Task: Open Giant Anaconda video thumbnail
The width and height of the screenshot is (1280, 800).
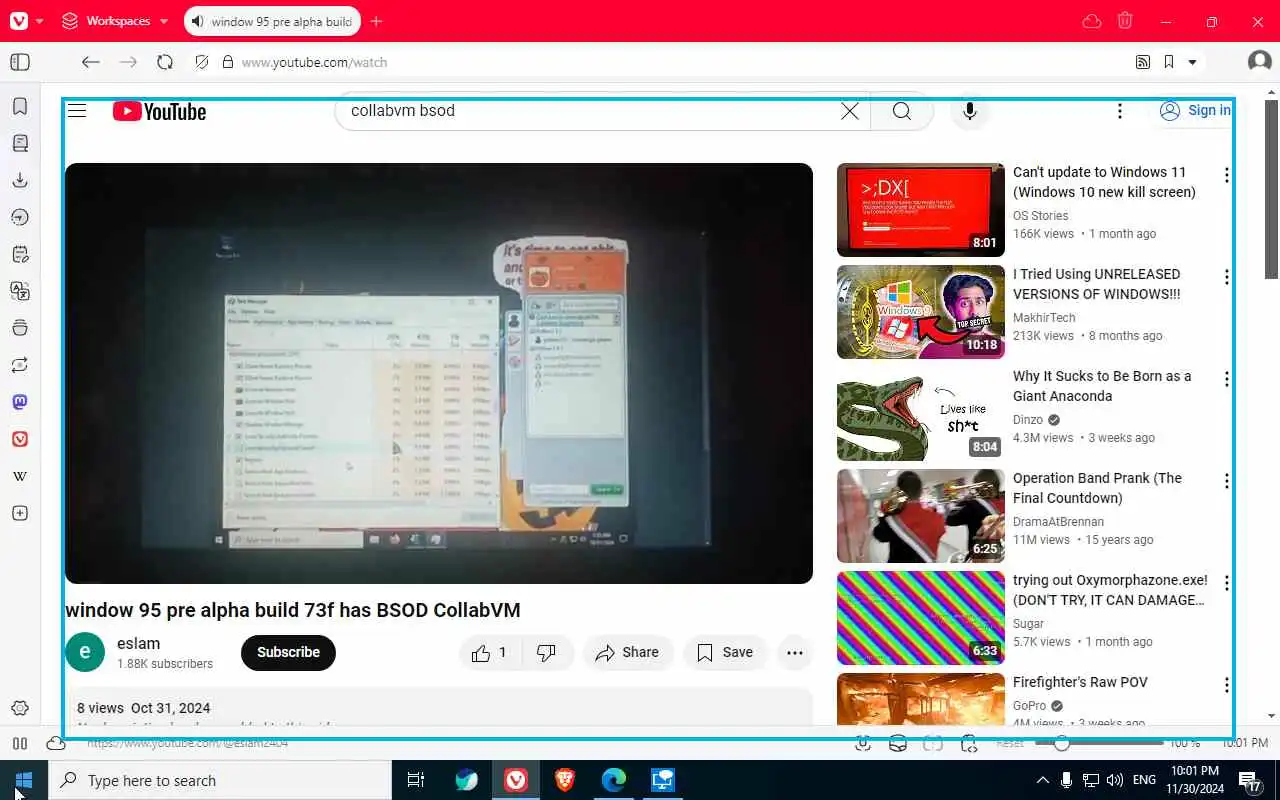Action: (x=921, y=414)
